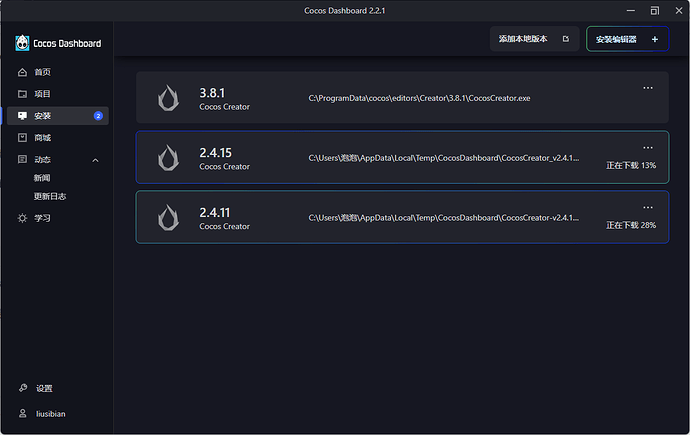Image resolution: width=690 pixels, height=435 pixels.
Task: Click the 3.8.1 CocosCreator.exe install path
Action: click(419, 99)
